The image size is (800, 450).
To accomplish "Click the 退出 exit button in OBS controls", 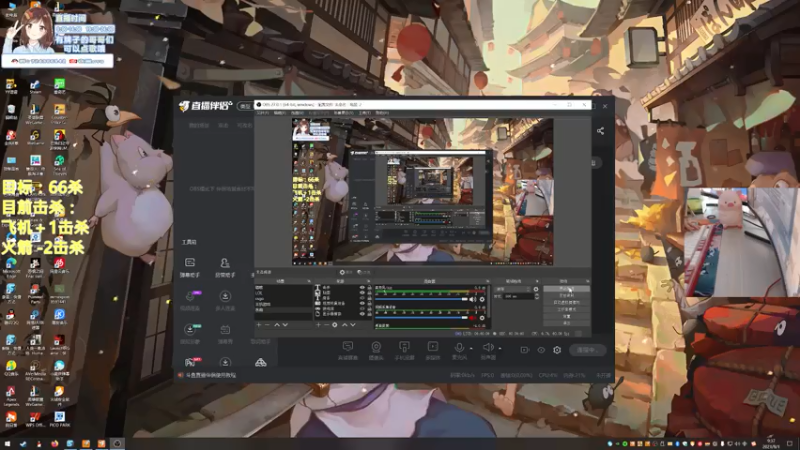I will [x=566, y=323].
